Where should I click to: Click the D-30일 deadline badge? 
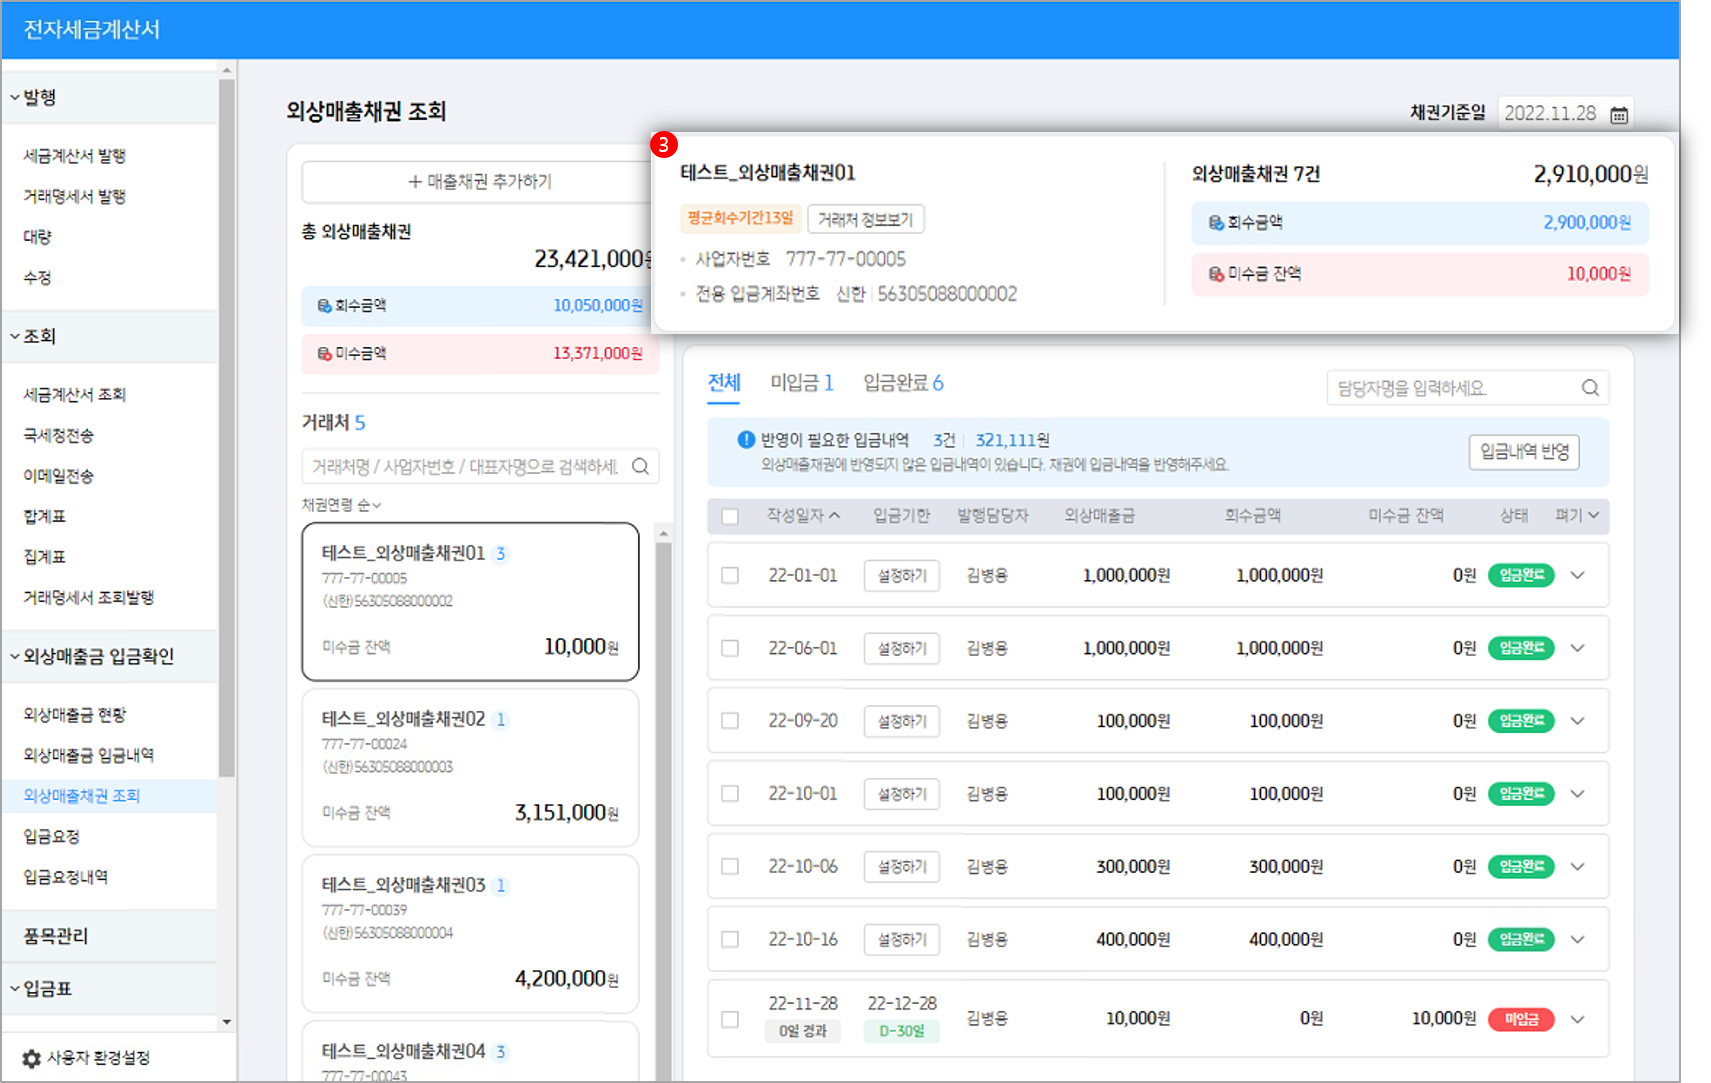901,1031
